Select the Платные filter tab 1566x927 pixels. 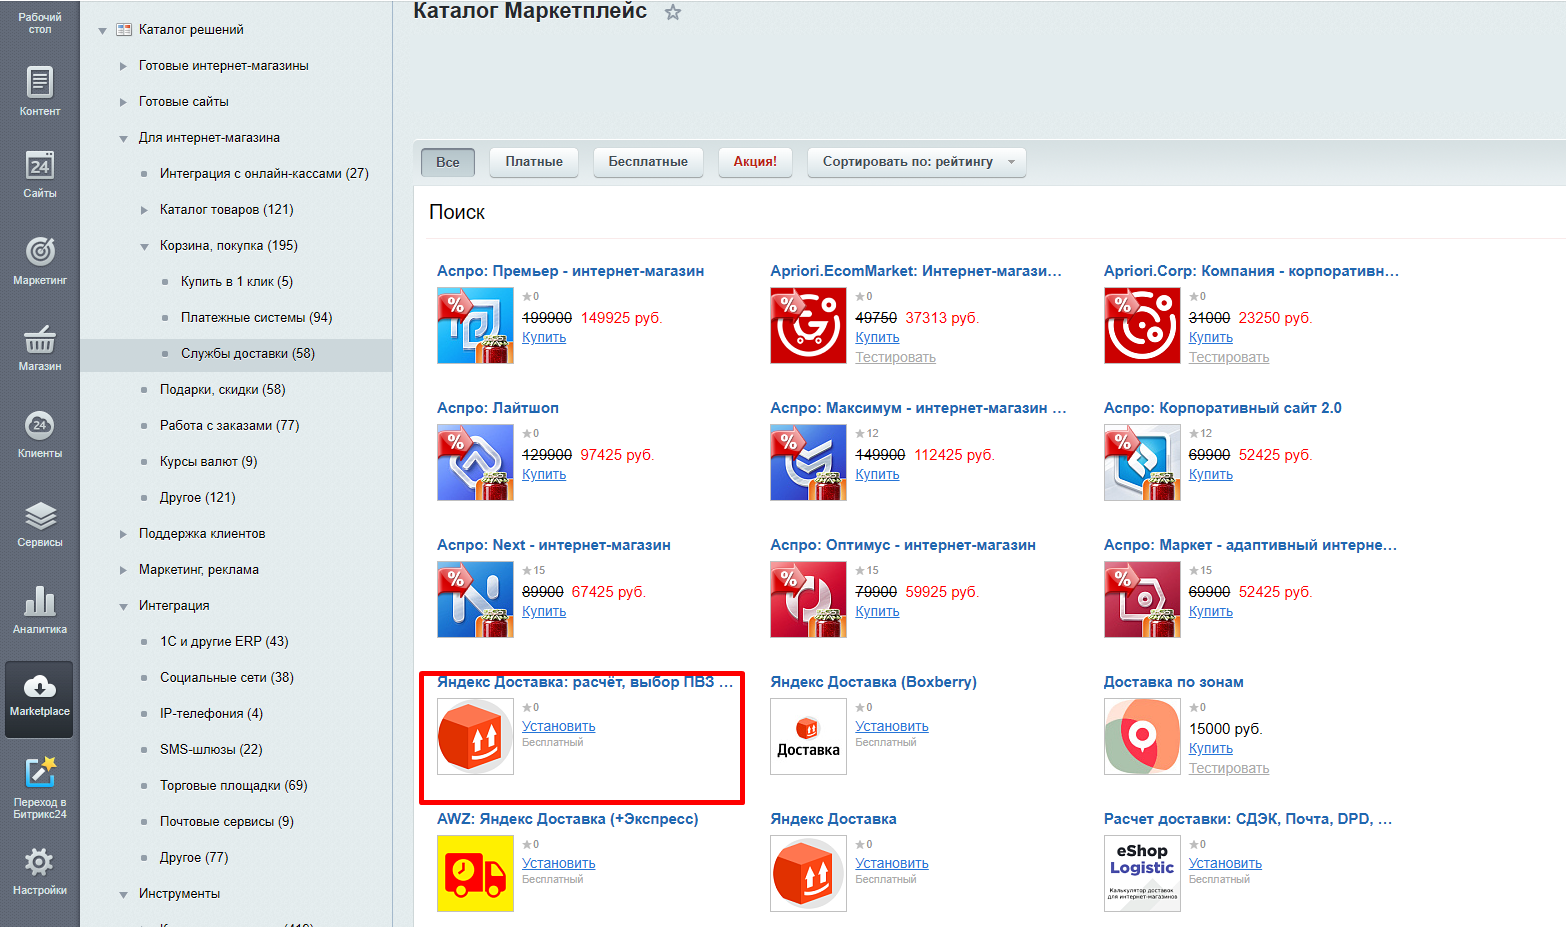pos(534,162)
